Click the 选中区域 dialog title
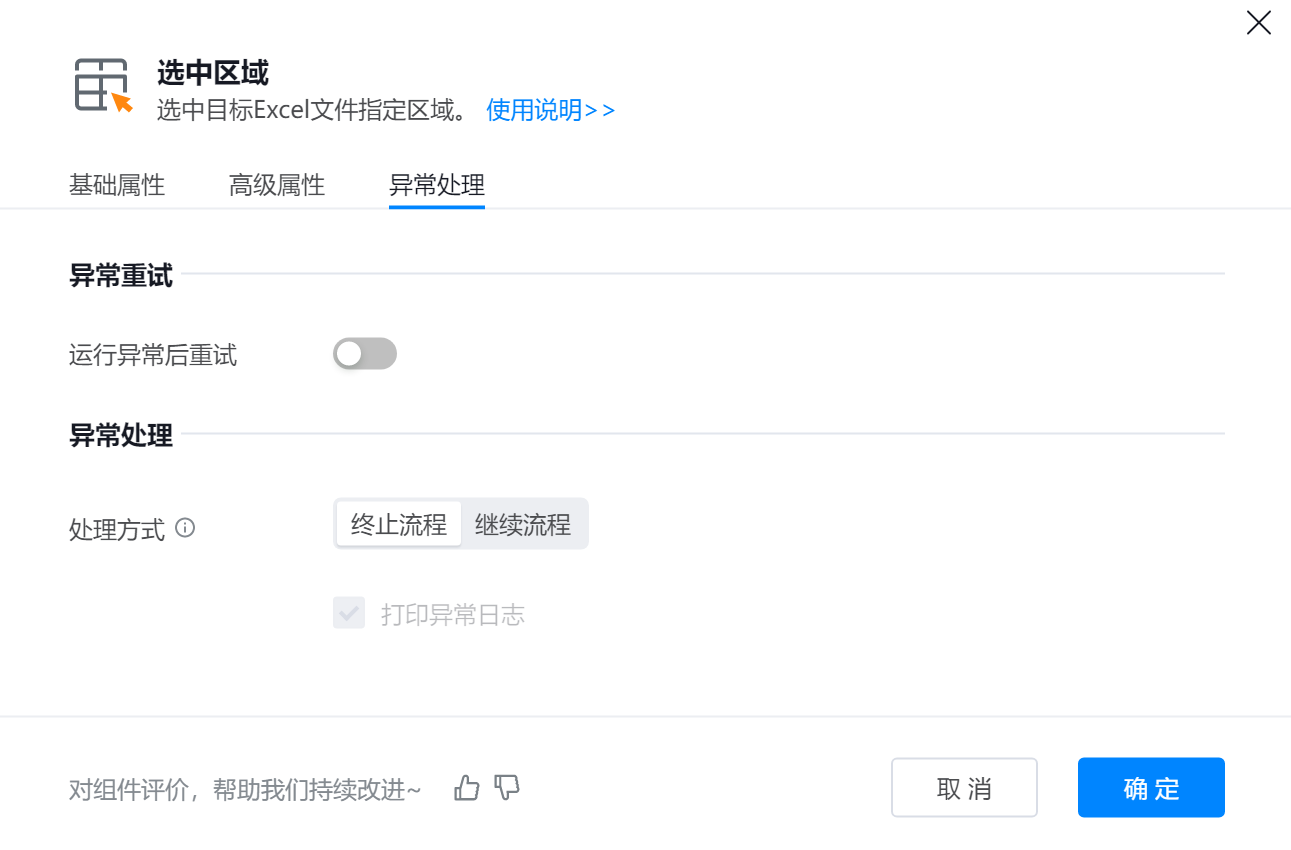1291x850 pixels. (x=213, y=73)
